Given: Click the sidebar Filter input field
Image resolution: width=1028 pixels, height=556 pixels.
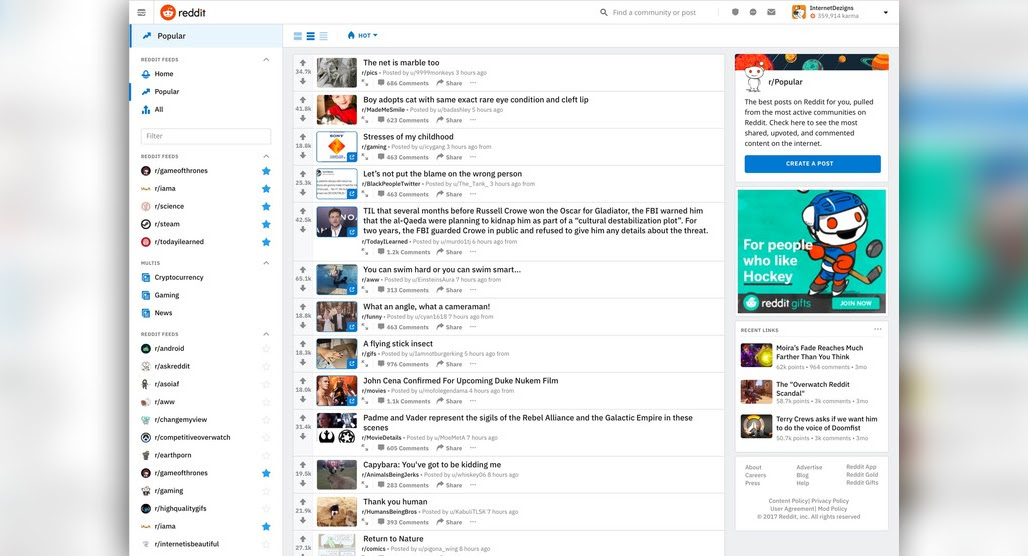Looking at the screenshot, I should tap(206, 136).
